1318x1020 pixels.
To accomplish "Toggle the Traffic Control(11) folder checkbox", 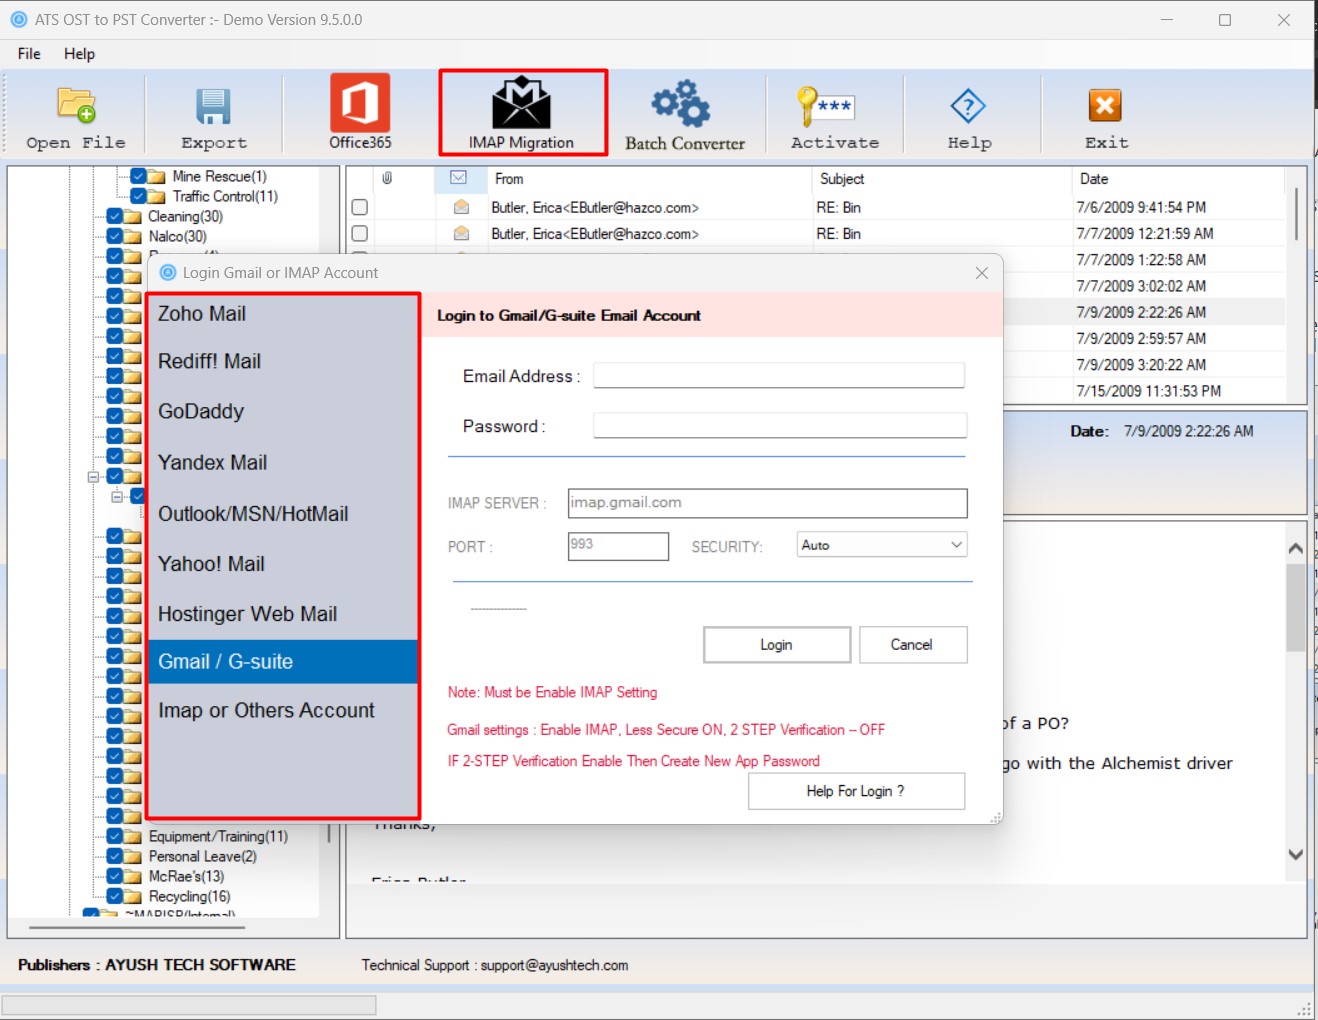I will click(138, 196).
